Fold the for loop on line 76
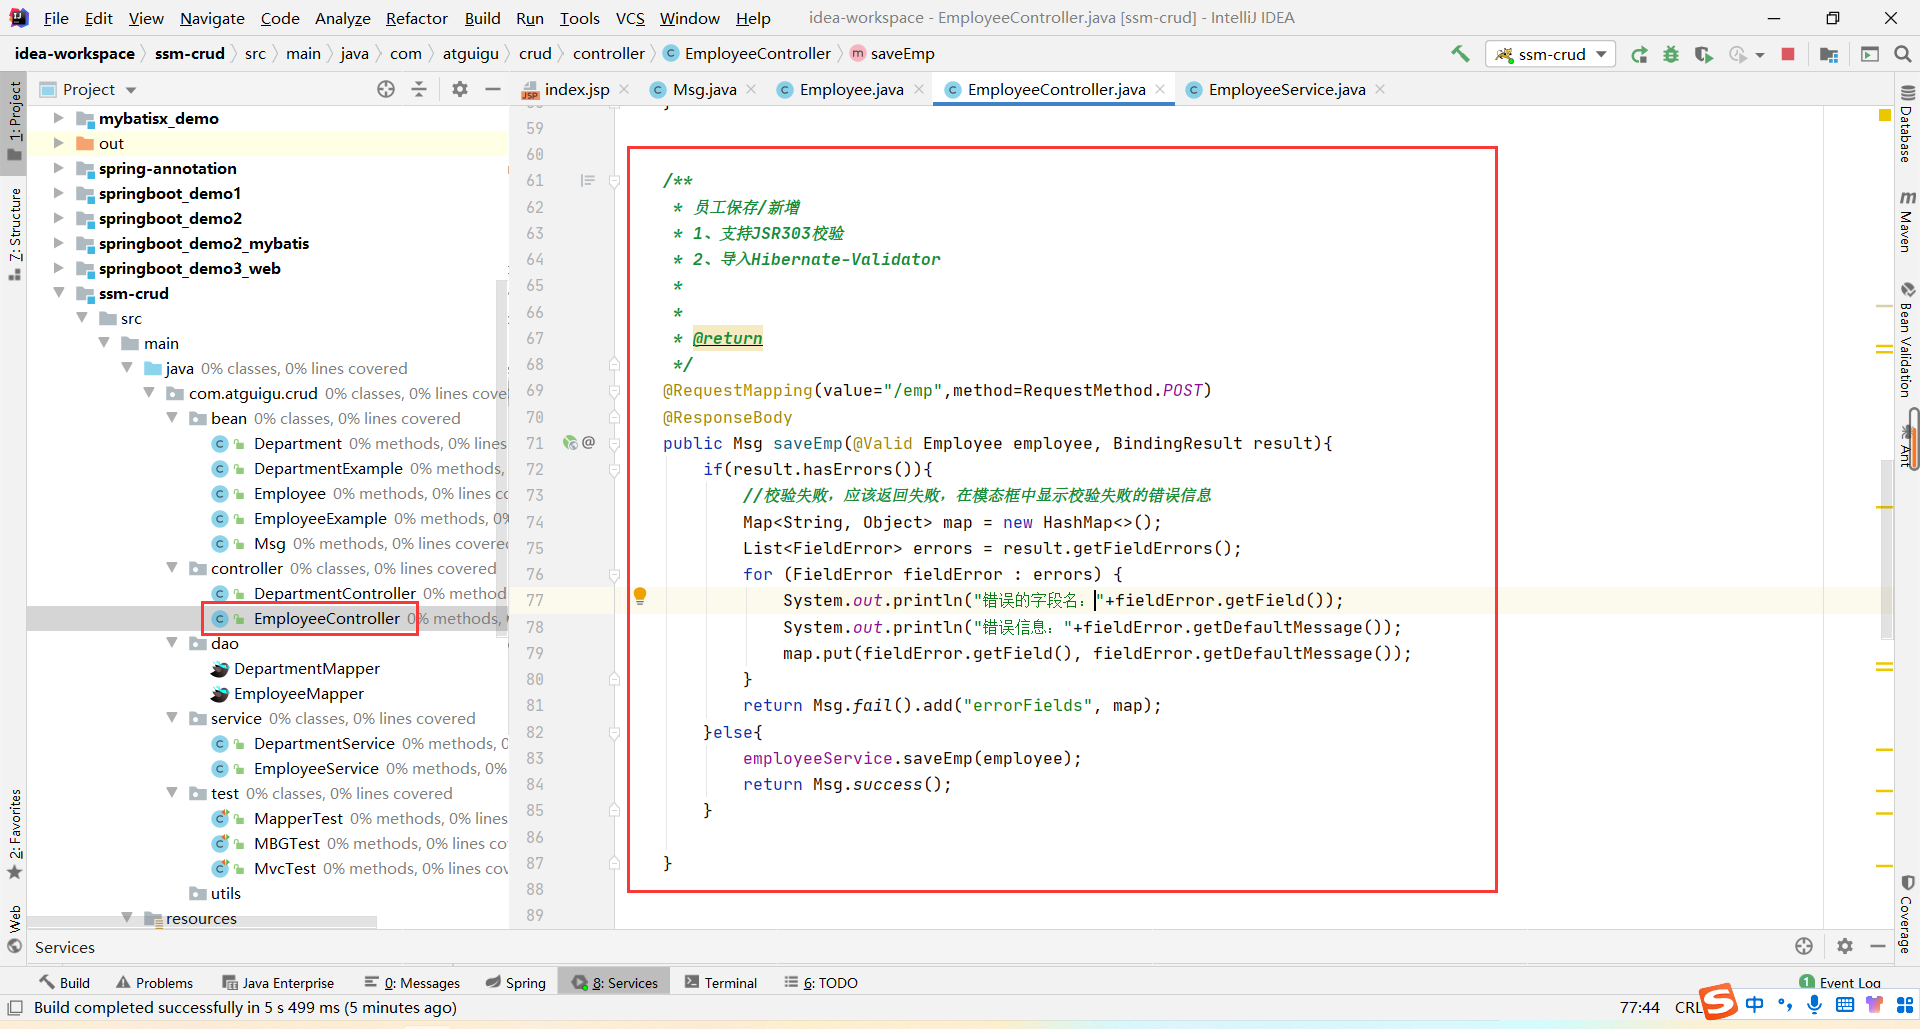1920x1029 pixels. 614,574
